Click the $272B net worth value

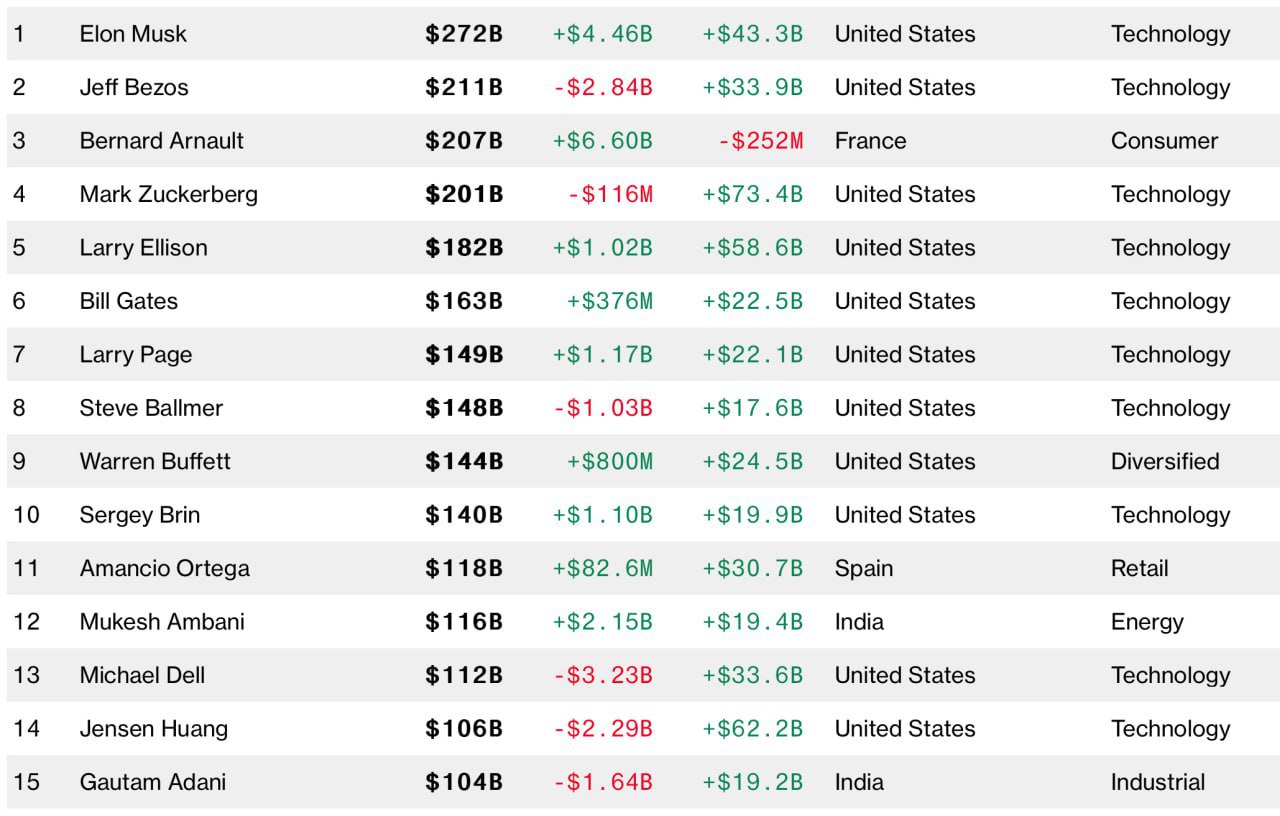pos(464,34)
